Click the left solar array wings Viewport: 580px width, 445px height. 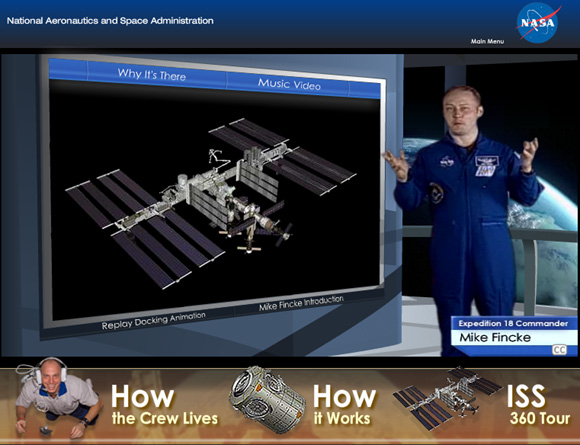coord(145,229)
